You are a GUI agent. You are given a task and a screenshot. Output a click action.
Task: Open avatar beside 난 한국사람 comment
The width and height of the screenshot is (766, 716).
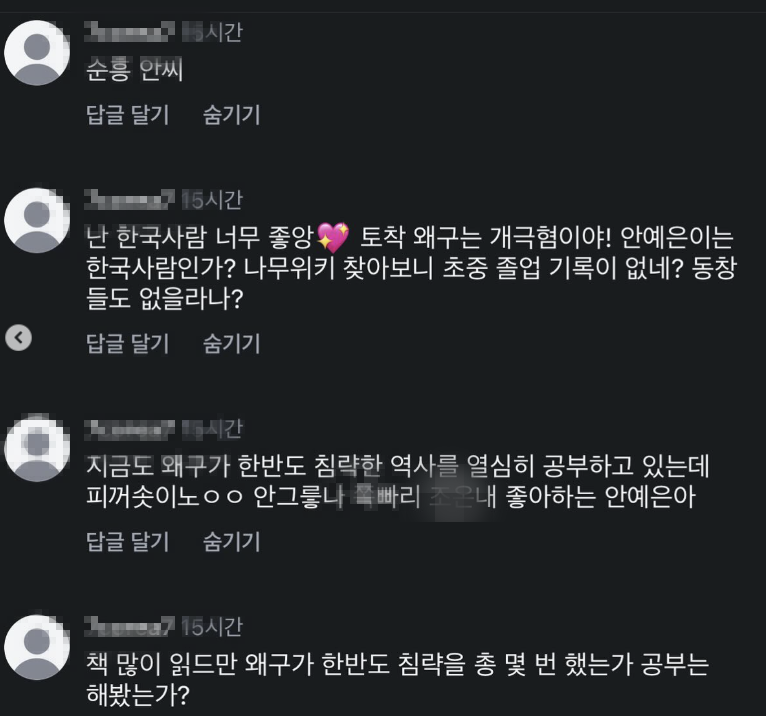pyautogui.click(x=37, y=220)
